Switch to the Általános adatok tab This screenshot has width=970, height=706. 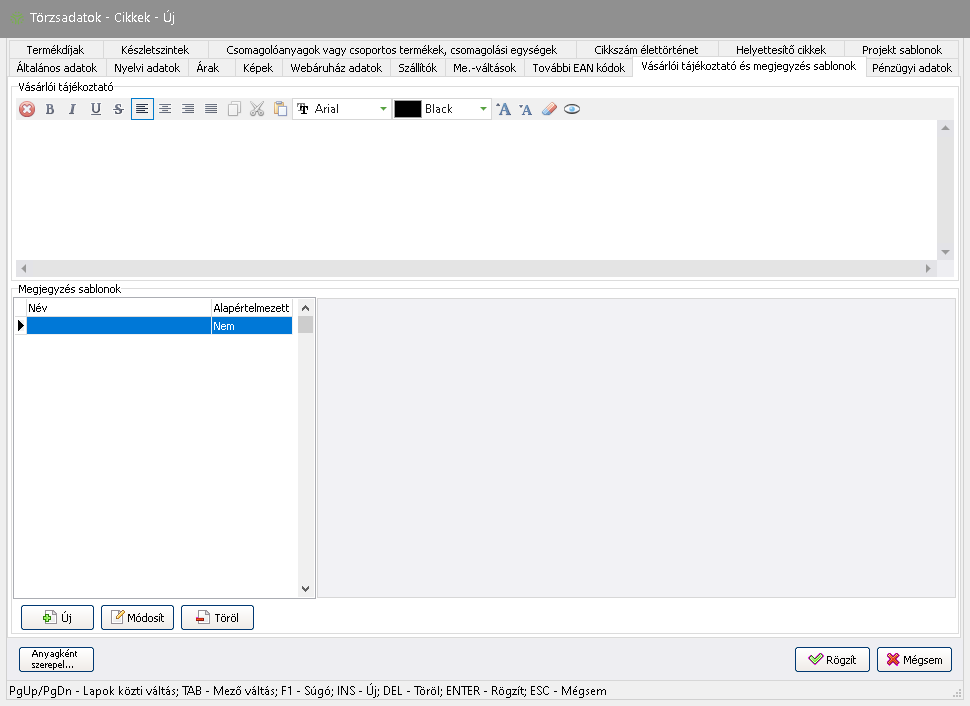click(x=57, y=68)
